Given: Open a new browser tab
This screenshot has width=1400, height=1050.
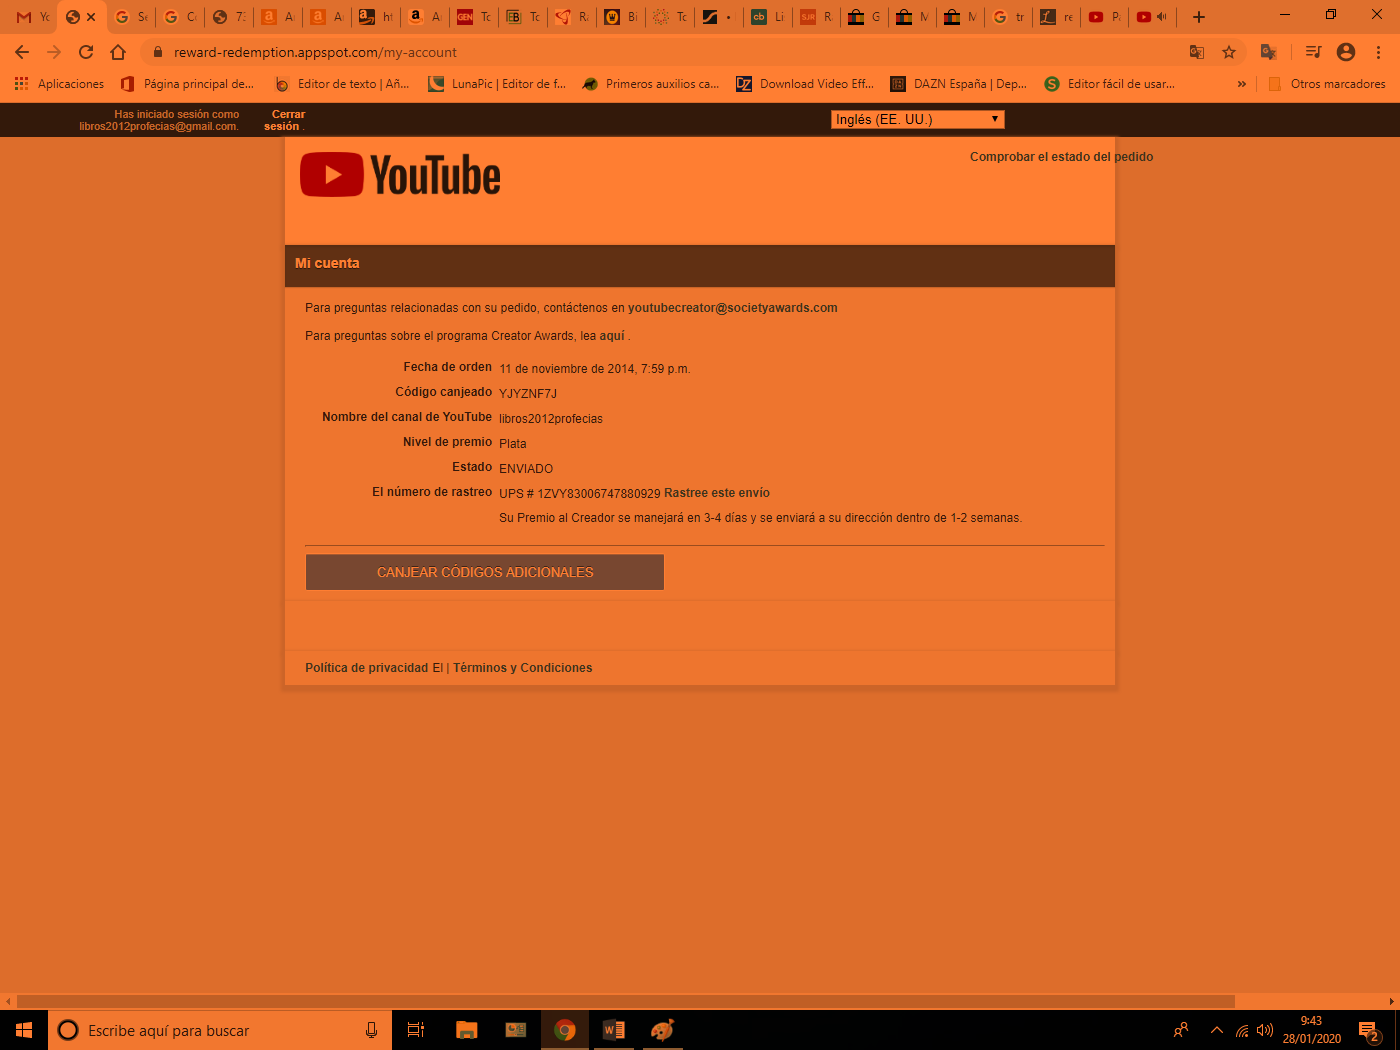Looking at the screenshot, I should 1199,17.
